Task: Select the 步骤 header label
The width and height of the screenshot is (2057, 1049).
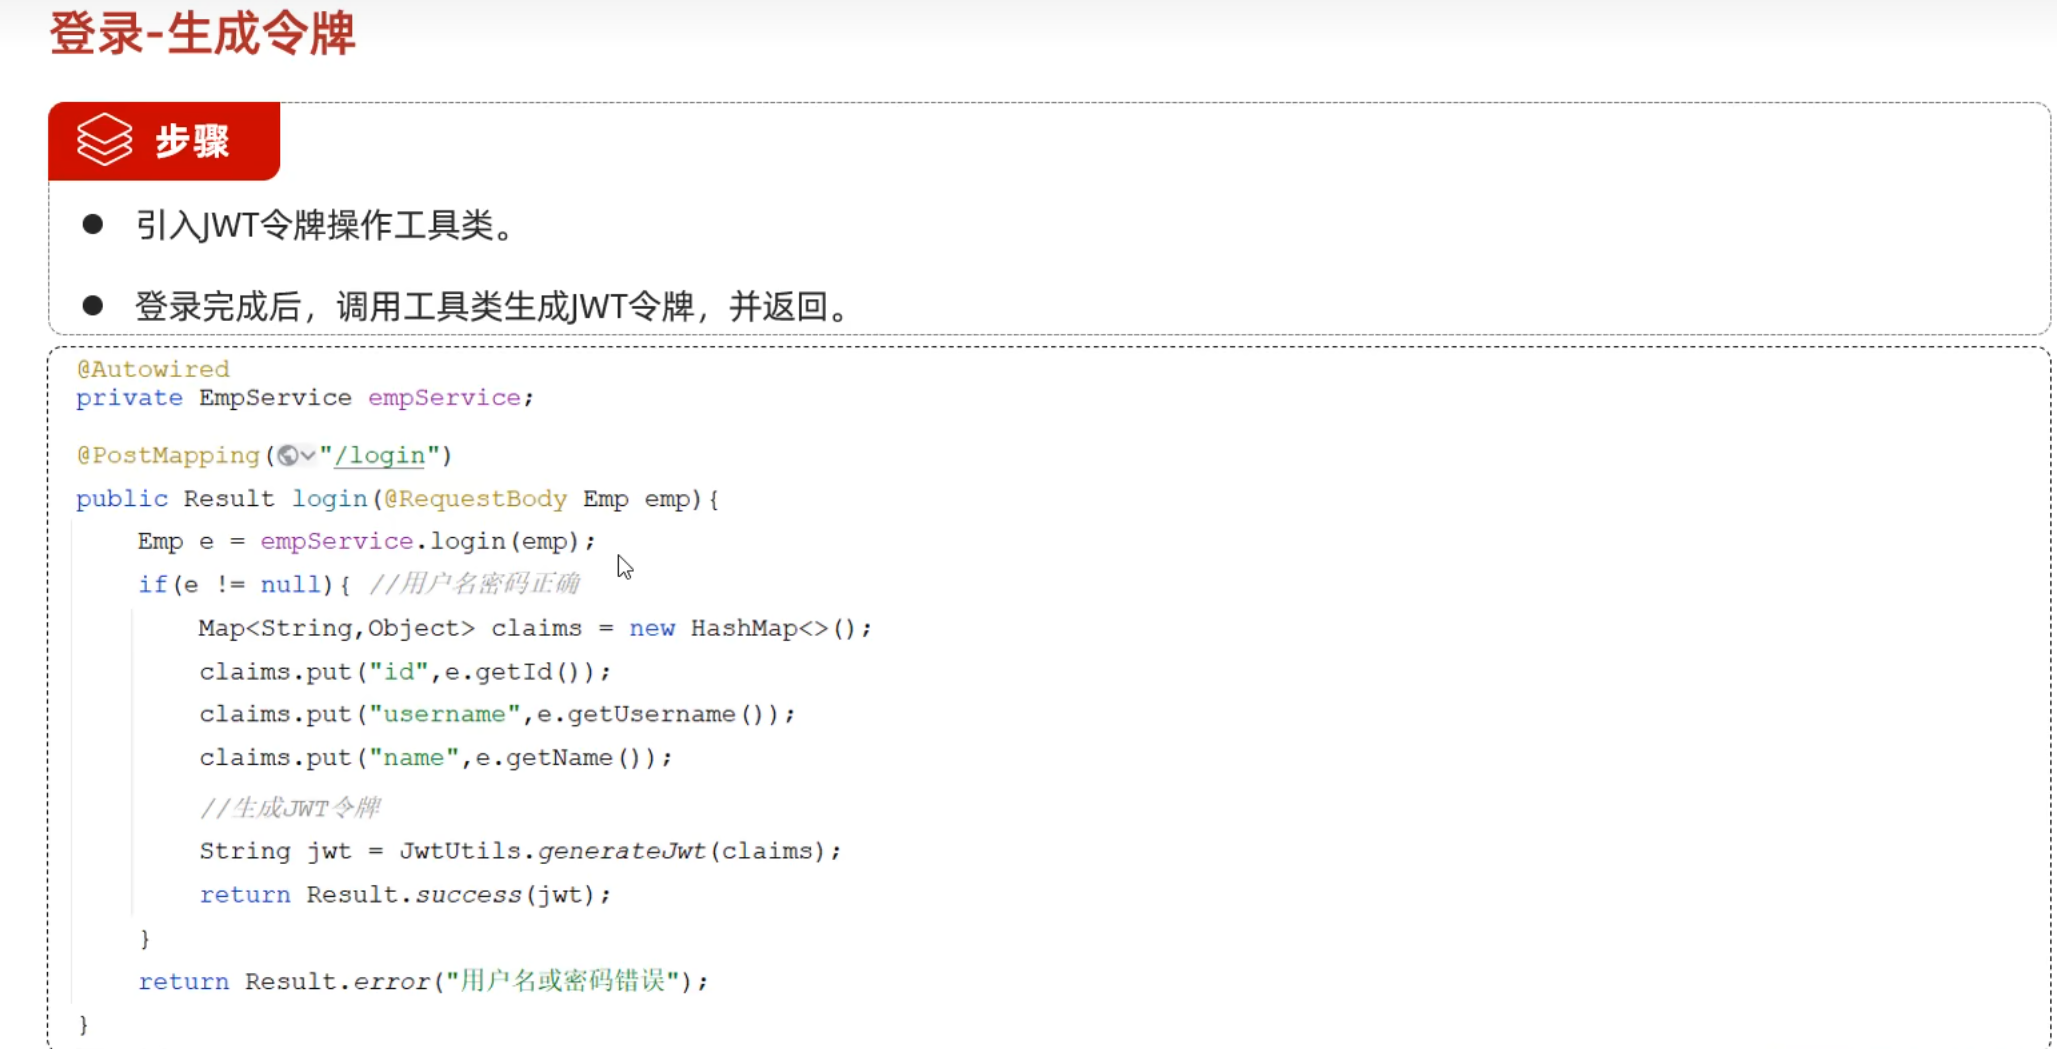Action: tap(192, 141)
